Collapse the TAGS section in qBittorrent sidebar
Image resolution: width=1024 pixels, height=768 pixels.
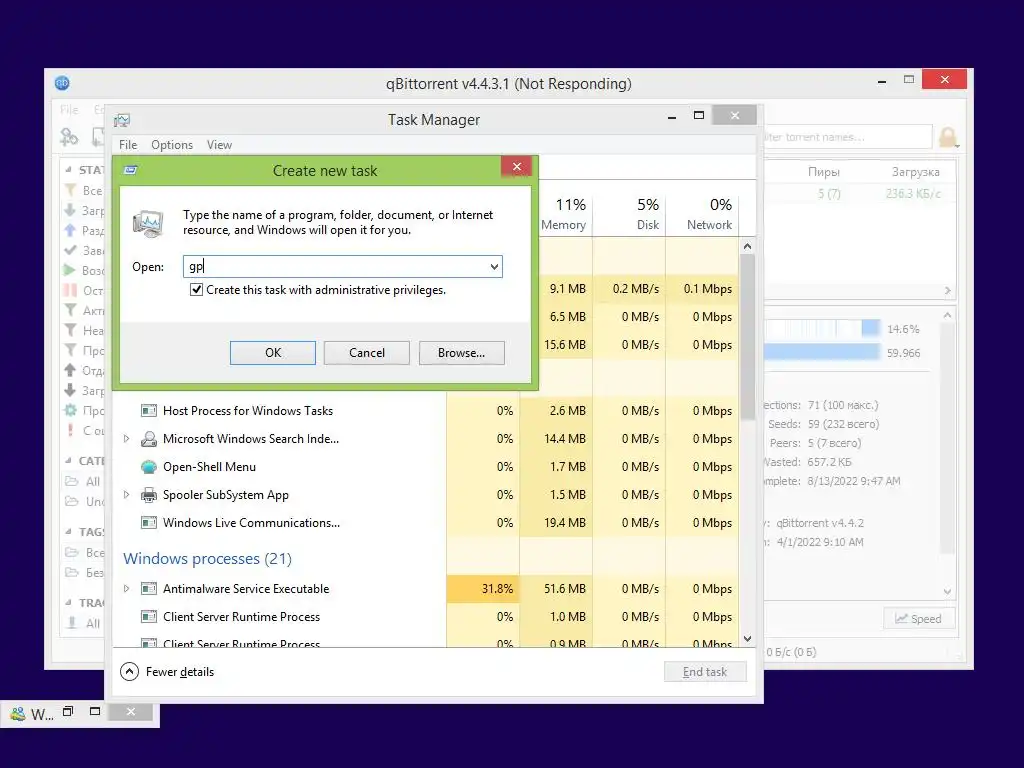[x=69, y=532]
